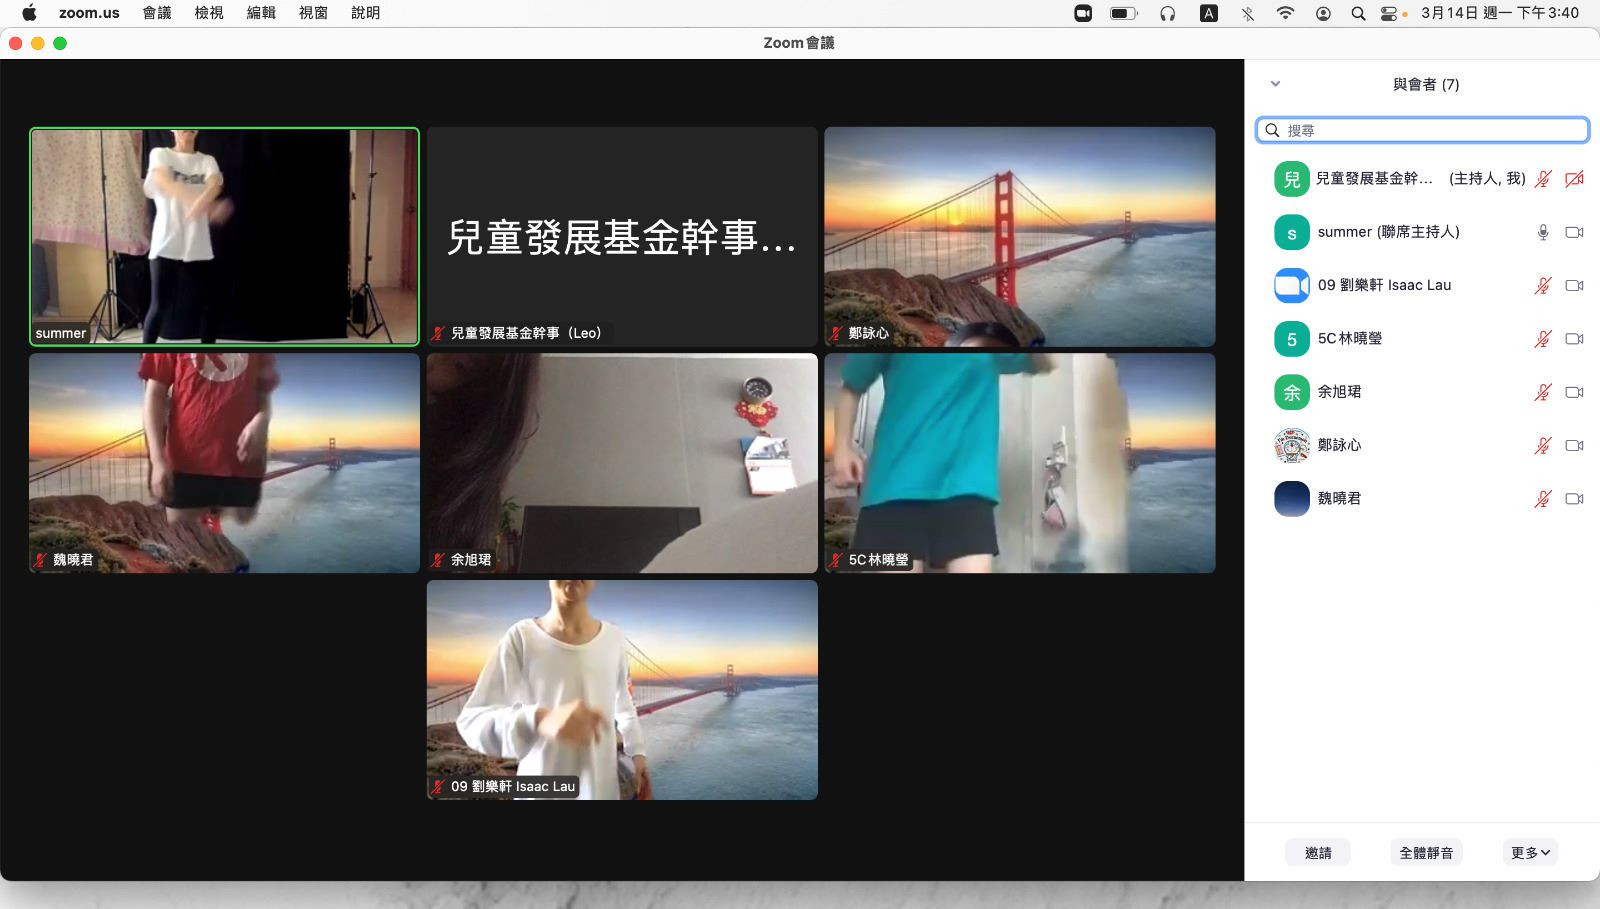Image resolution: width=1600 pixels, height=909 pixels.
Task: Click 09 劉樂軒 Isaac Lau's camera icon
Action: [x=1574, y=285]
